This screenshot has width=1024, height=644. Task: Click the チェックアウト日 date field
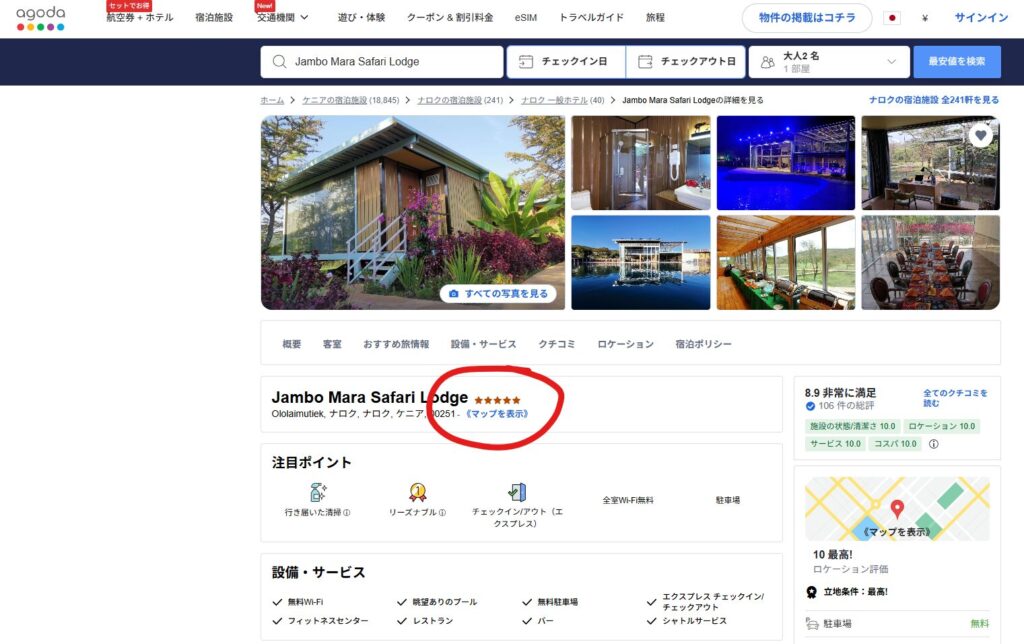[686, 61]
